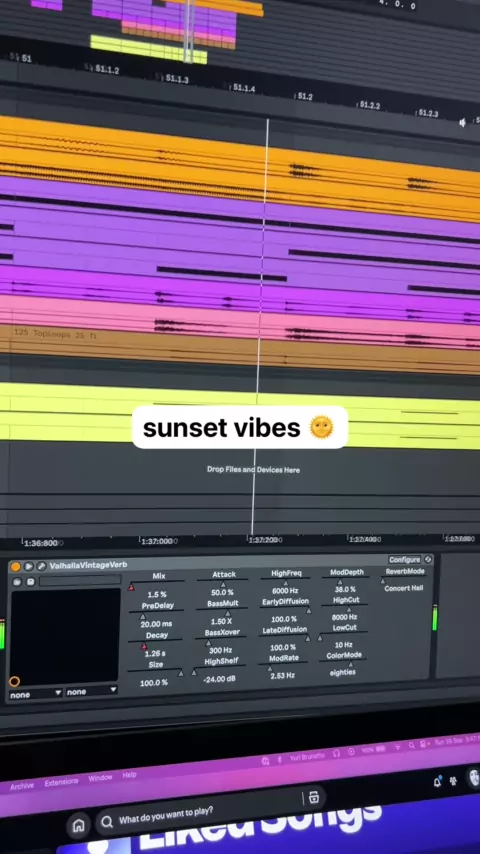Viewport: 480px width, 854px height.
Task: Open the Archive menu in the Mac menu bar
Action: [22, 786]
